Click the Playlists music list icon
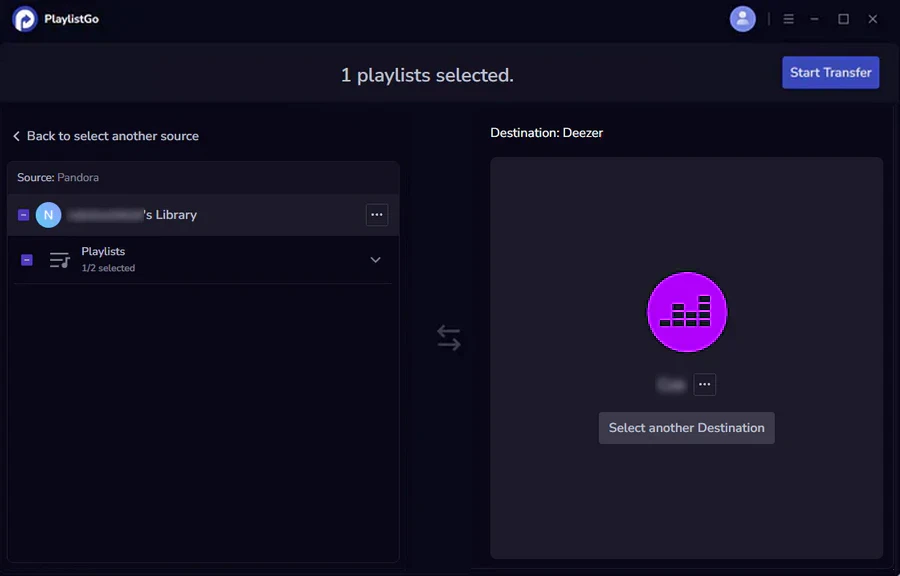 click(59, 260)
